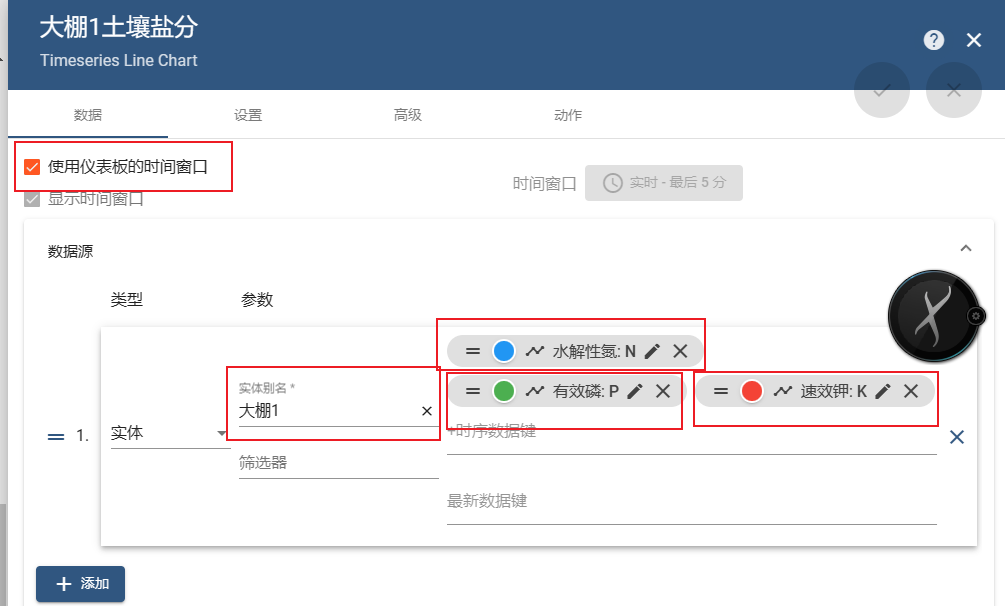Open blue color swatch of 水解性氮: N
1005x606 pixels.
click(x=504, y=351)
